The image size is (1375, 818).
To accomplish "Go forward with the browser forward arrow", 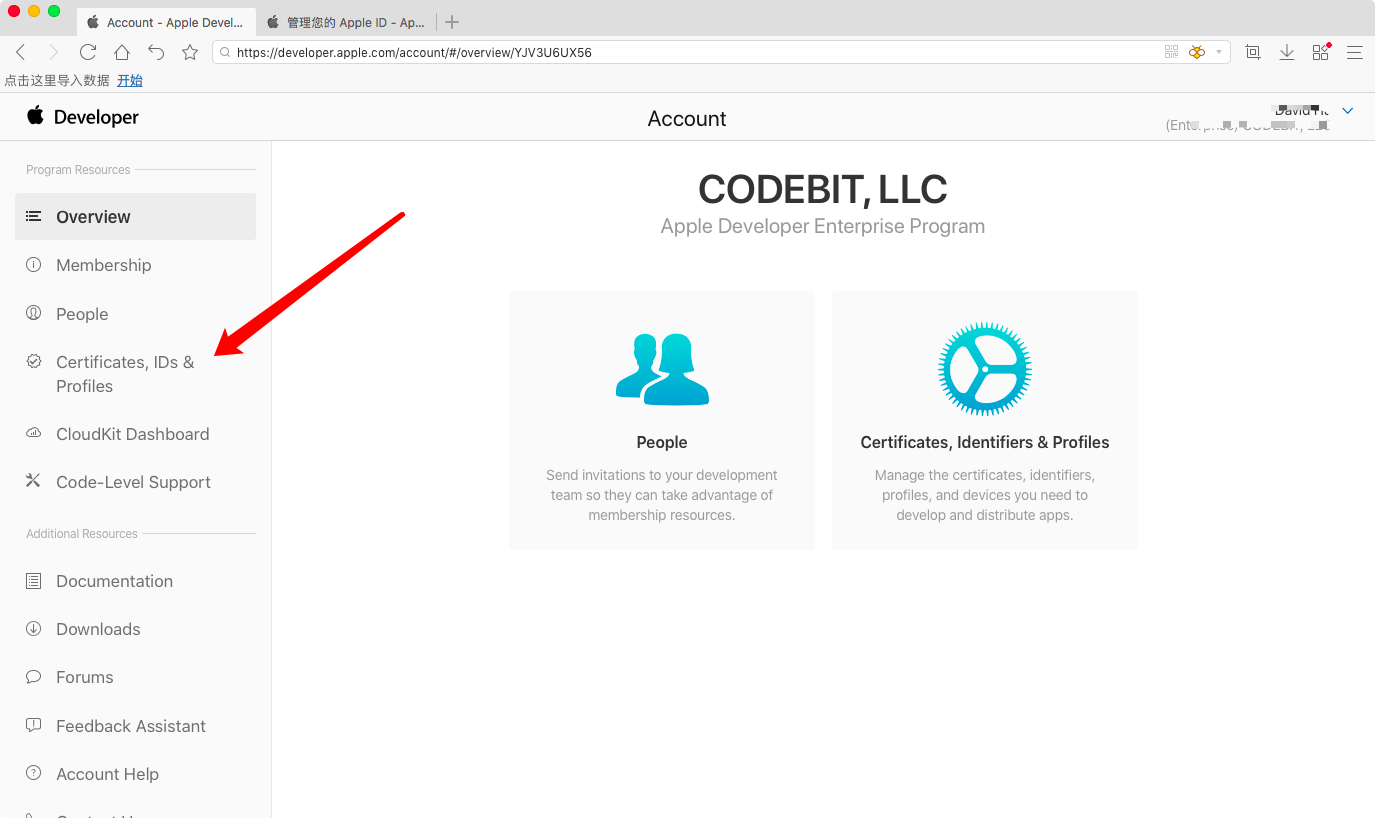I will [54, 52].
